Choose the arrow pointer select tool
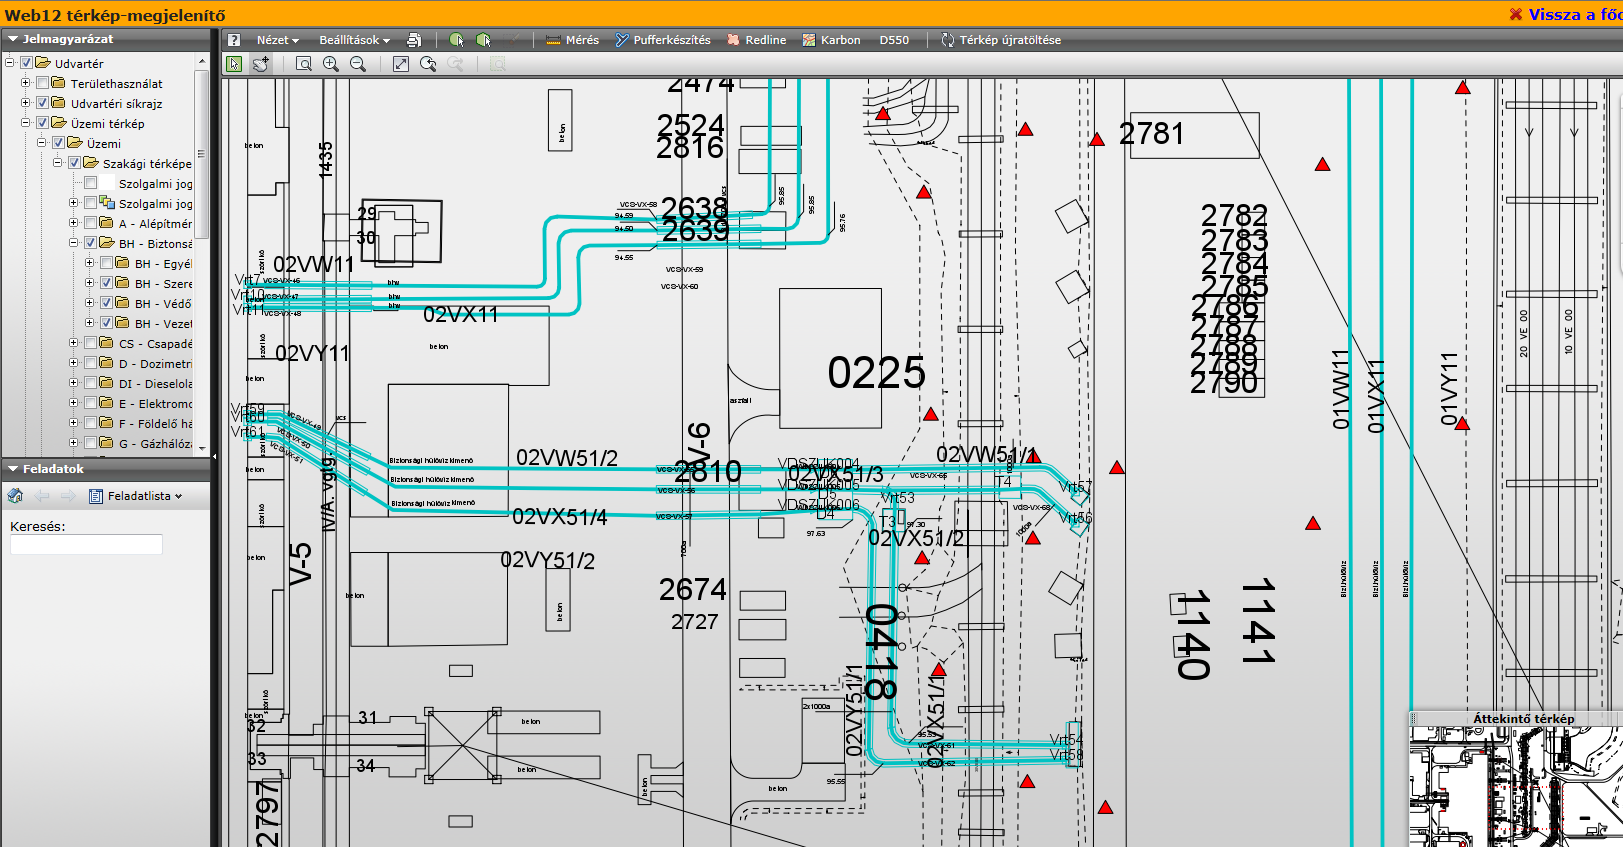1623x847 pixels. pos(234,64)
